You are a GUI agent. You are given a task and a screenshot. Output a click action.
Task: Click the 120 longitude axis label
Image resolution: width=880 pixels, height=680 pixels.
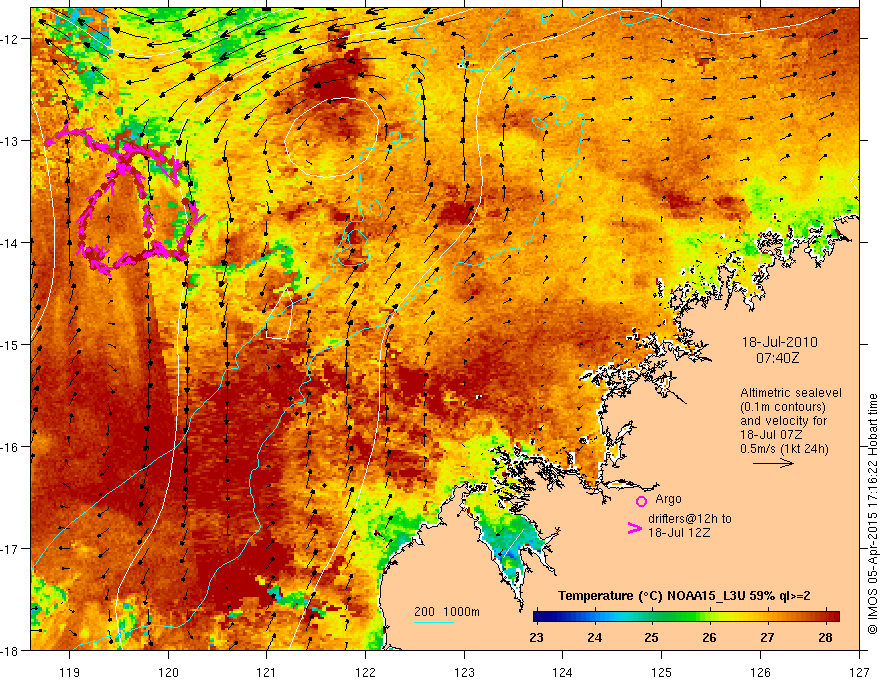click(168, 672)
